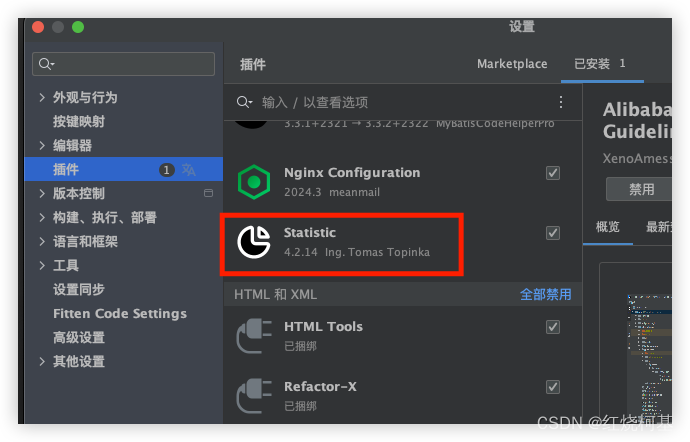
Task: Click the project-level icon beside 版本控制
Action: pyautogui.click(x=209, y=193)
